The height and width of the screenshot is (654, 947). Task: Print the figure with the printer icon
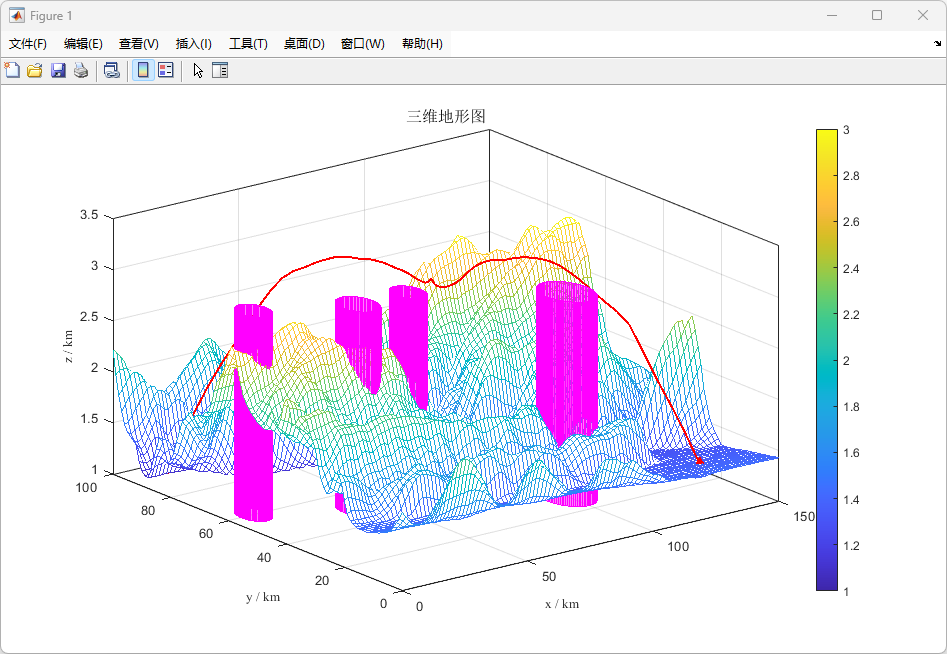(81, 70)
